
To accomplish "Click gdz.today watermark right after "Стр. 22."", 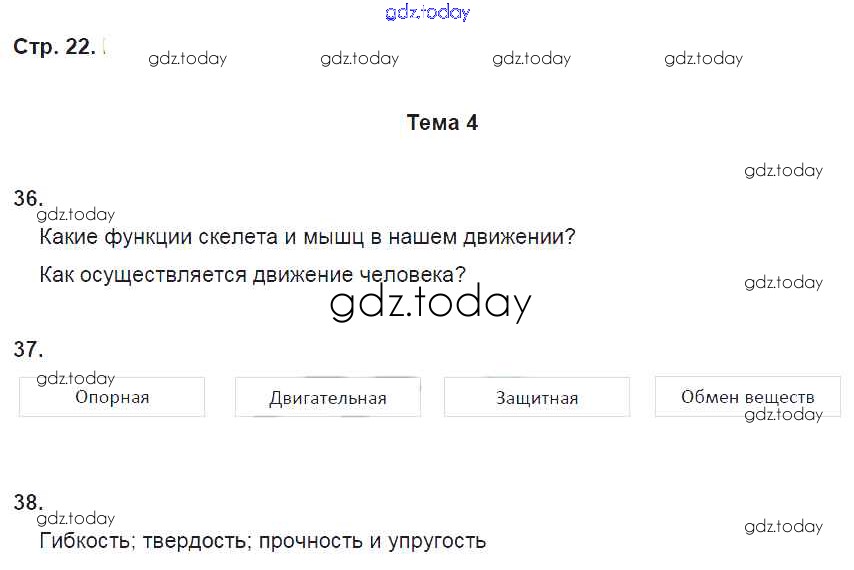I will [187, 59].
